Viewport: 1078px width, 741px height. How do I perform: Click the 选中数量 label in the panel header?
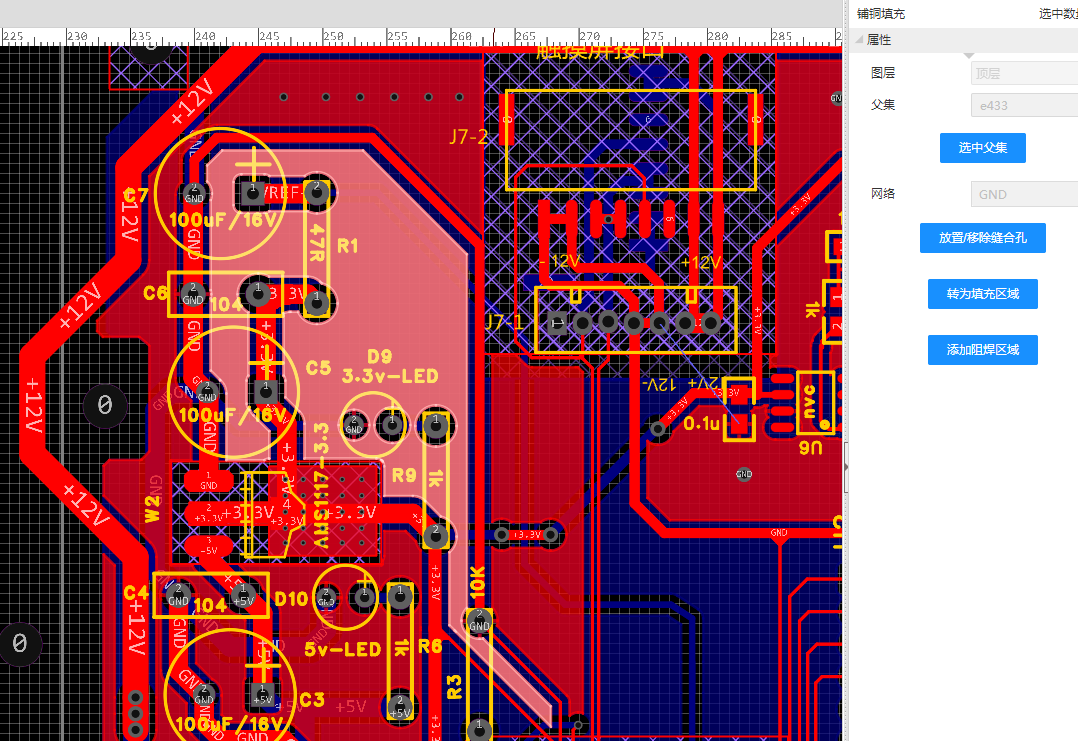coord(1058,14)
